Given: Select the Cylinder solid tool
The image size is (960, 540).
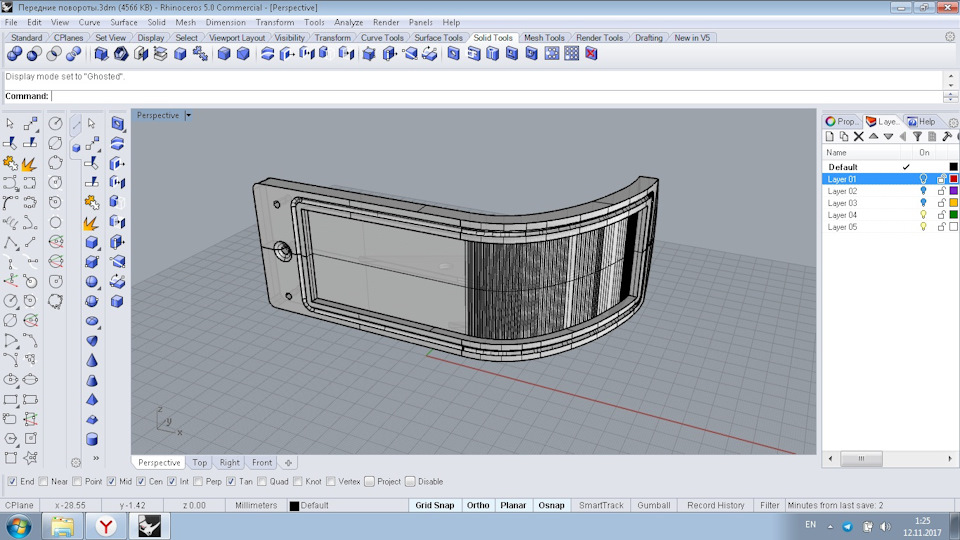Looking at the screenshot, I should point(92,439).
